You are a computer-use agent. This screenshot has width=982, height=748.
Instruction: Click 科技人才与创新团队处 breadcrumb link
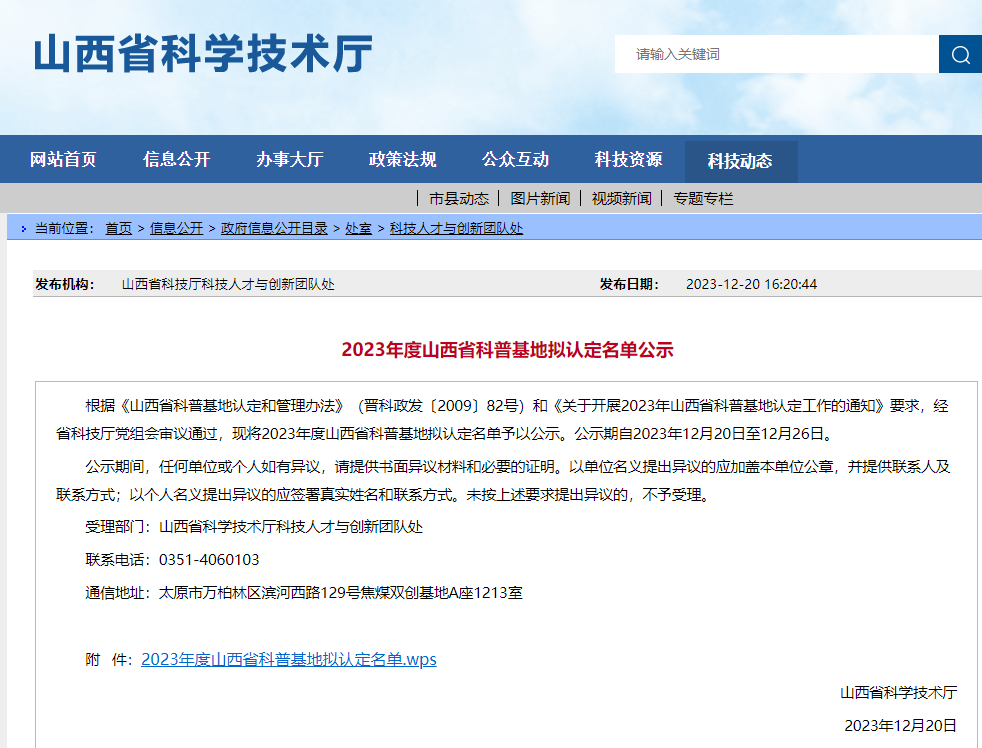click(x=456, y=228)
